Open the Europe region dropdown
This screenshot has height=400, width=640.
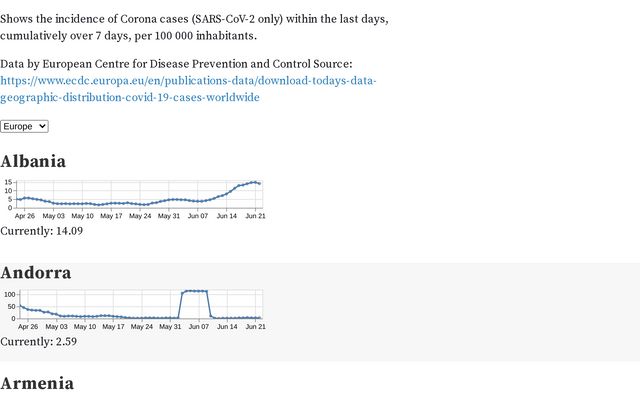(24, 126)
